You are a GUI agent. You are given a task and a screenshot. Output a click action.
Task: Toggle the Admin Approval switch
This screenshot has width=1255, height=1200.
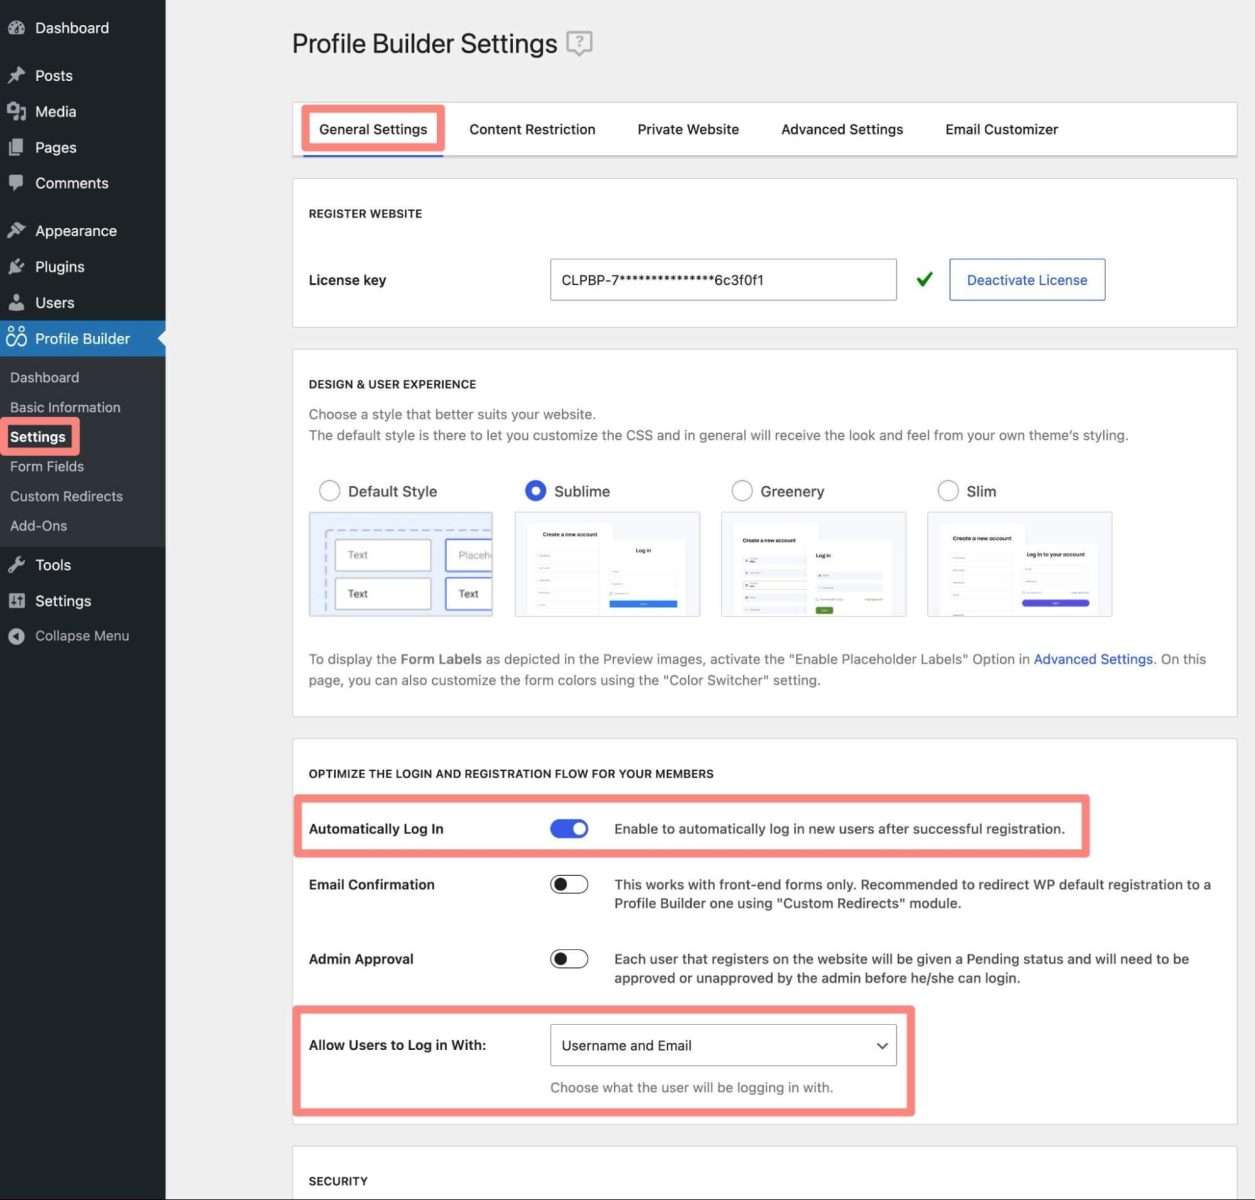[x=569, y=959]
